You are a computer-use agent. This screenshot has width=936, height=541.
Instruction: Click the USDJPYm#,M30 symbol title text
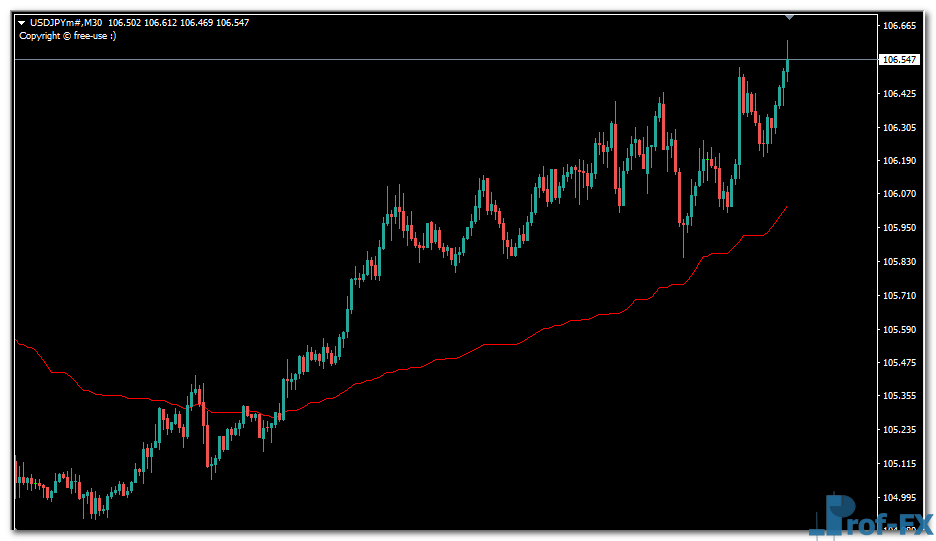[x=66, y=22]
